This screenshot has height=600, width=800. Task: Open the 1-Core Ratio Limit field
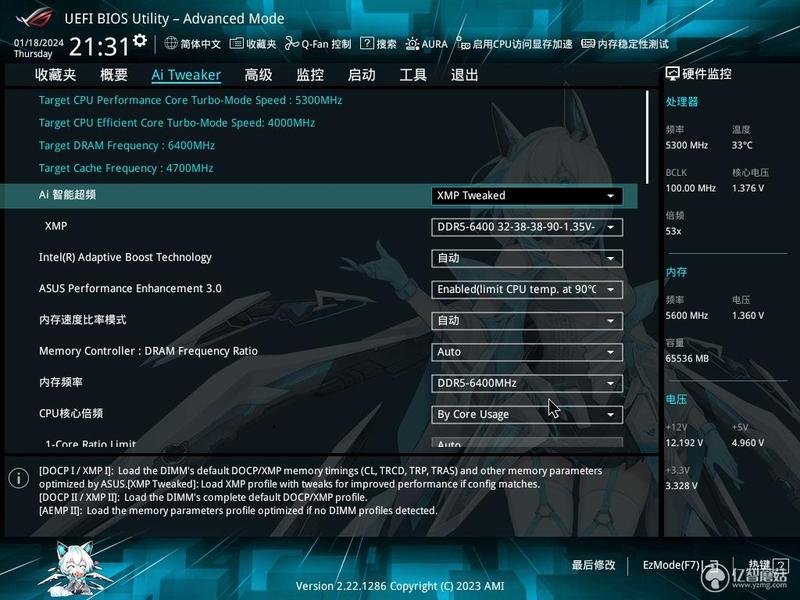(527, 443)
